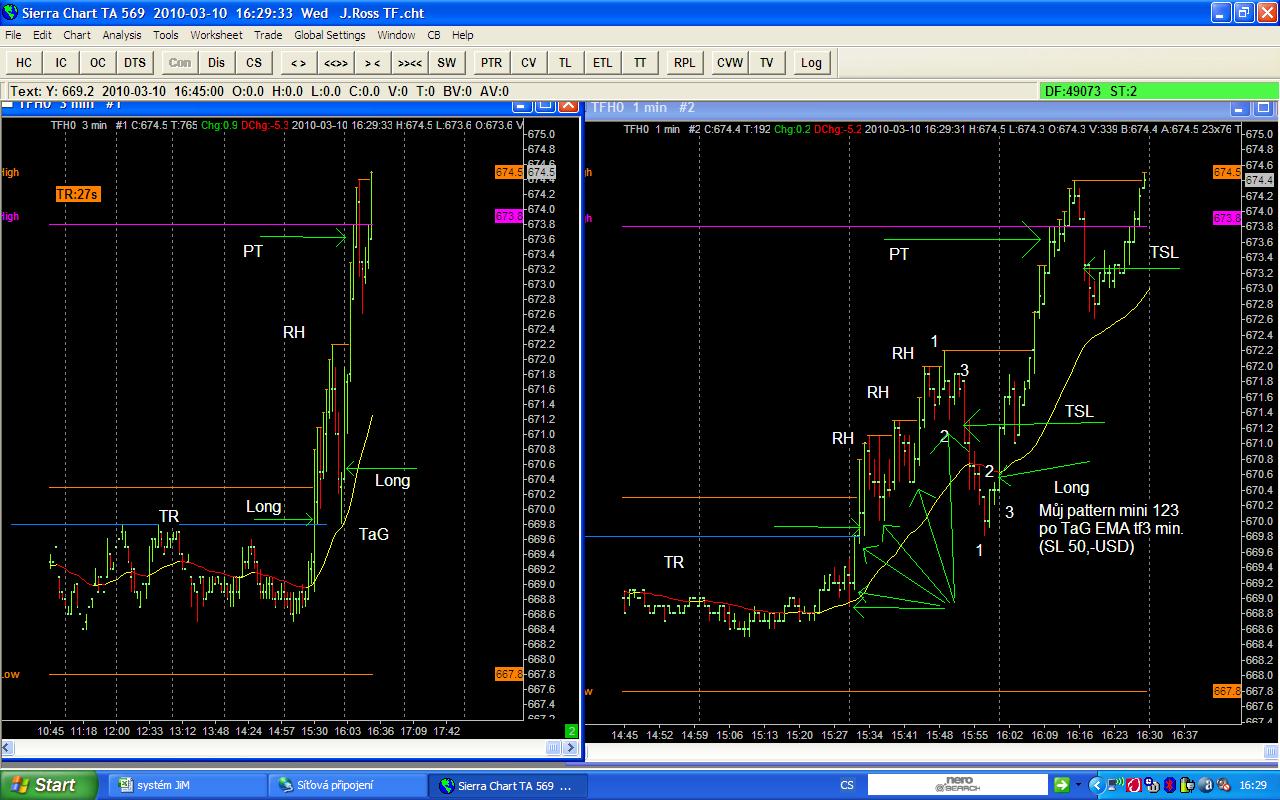The width and height of the screenshot is (1280, 800).
Task: Click the SW toolbar button
Action: [446, 62]
